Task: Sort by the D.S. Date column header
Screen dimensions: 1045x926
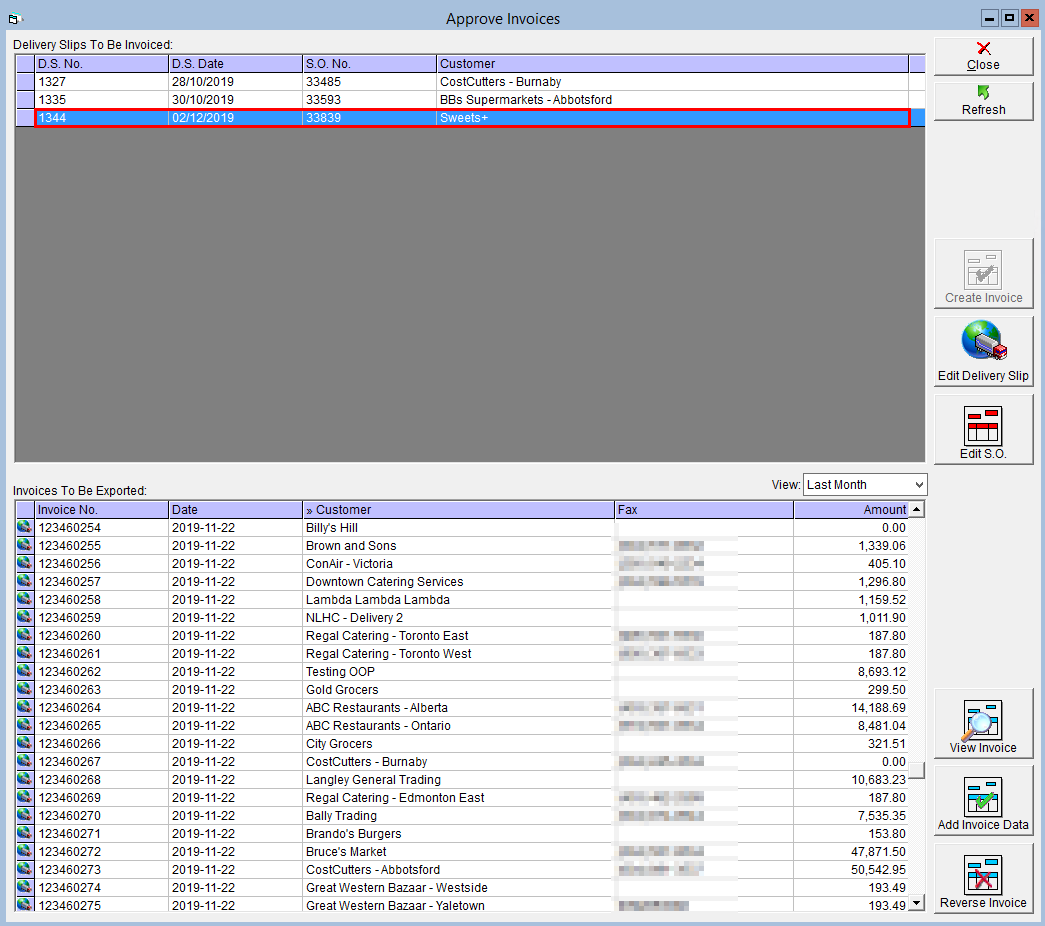Action: [x=235, y=63]
